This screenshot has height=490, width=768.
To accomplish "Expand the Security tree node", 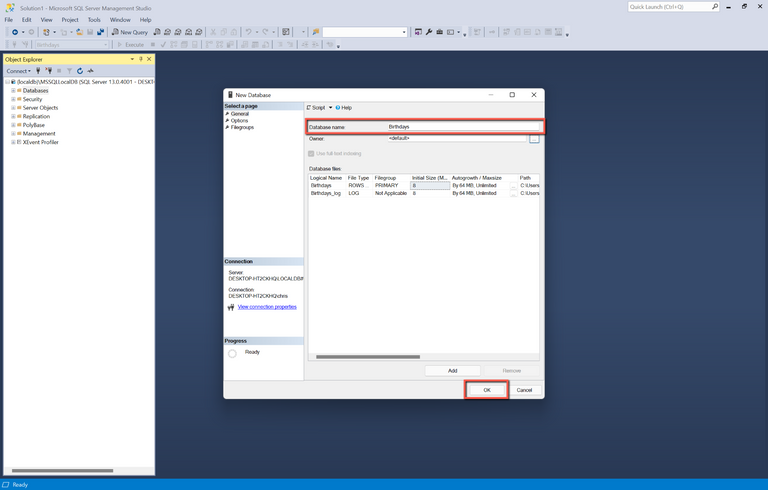I will [13, 99].
